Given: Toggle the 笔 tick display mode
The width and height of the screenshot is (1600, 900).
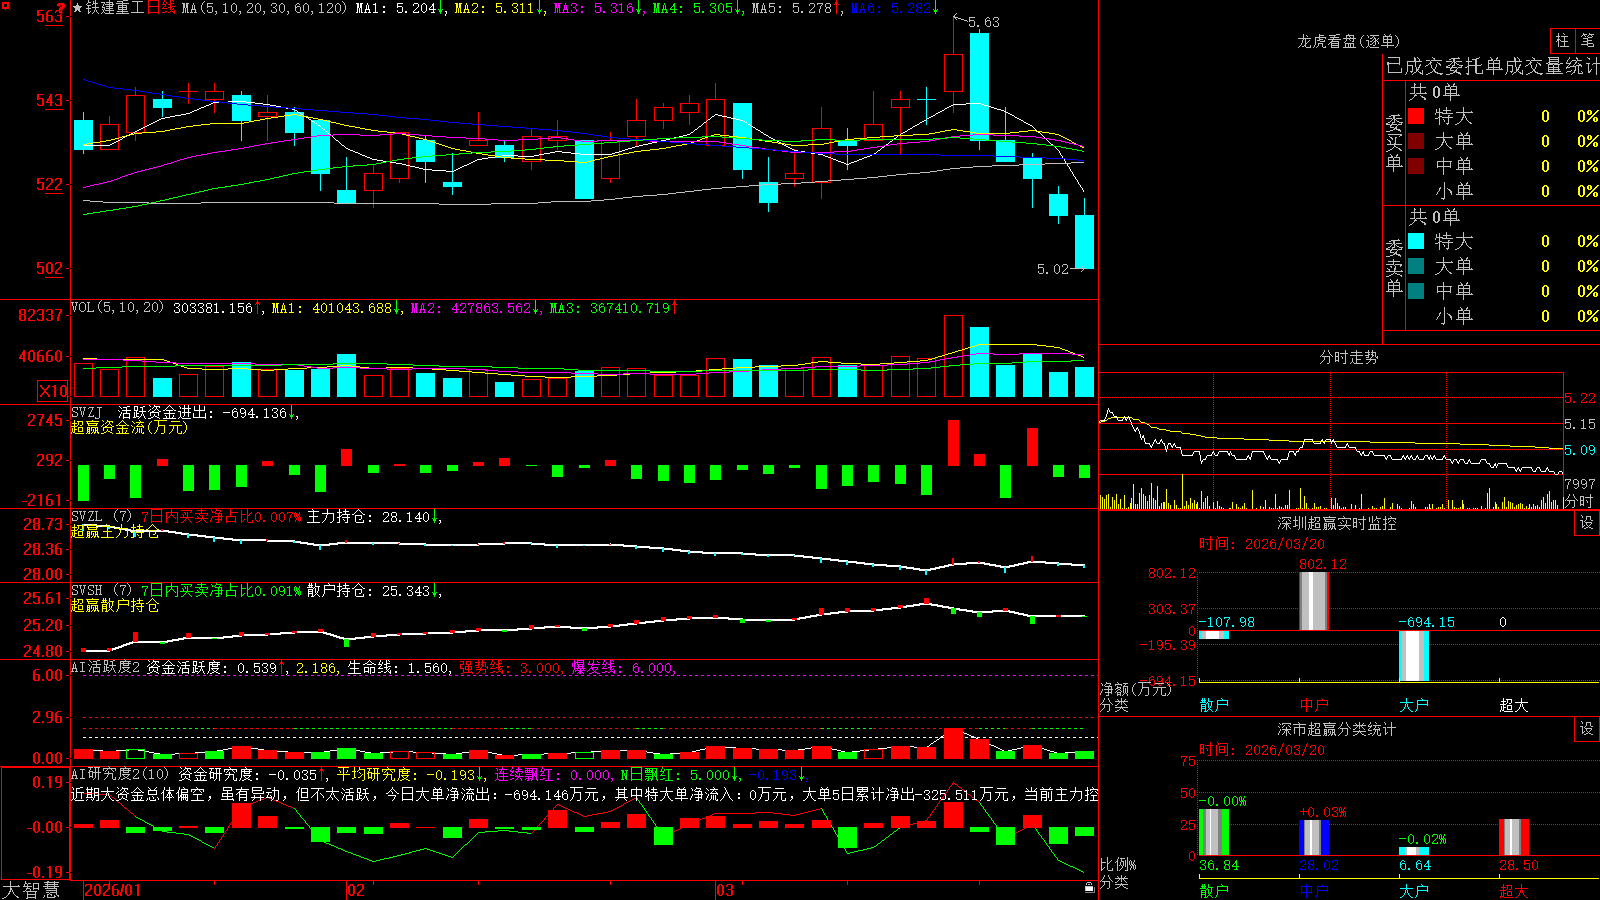Looking at the screenshot, I should pos(1587,40).
